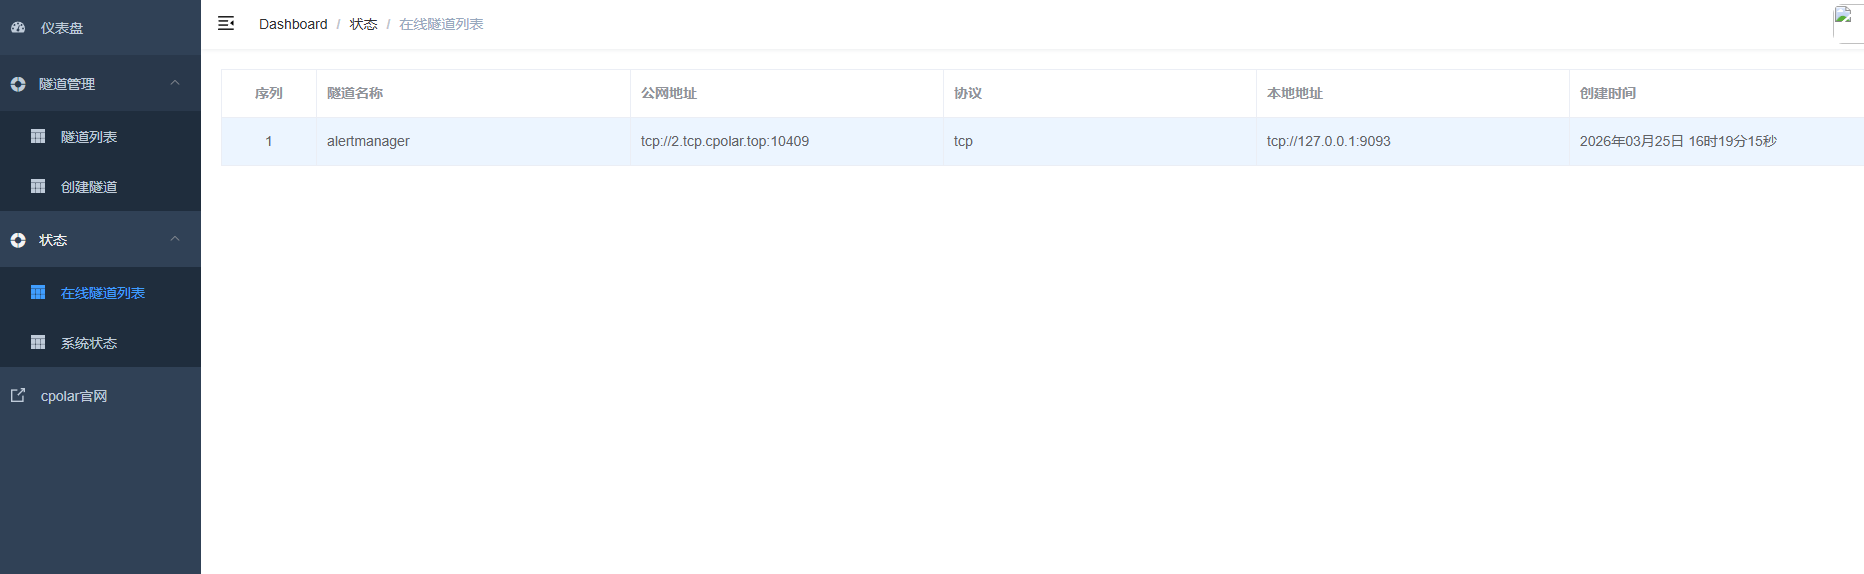Screen dimensions: 1864x574
Task: Click the grid icon beside 系统状态
Action: (38, 342)
